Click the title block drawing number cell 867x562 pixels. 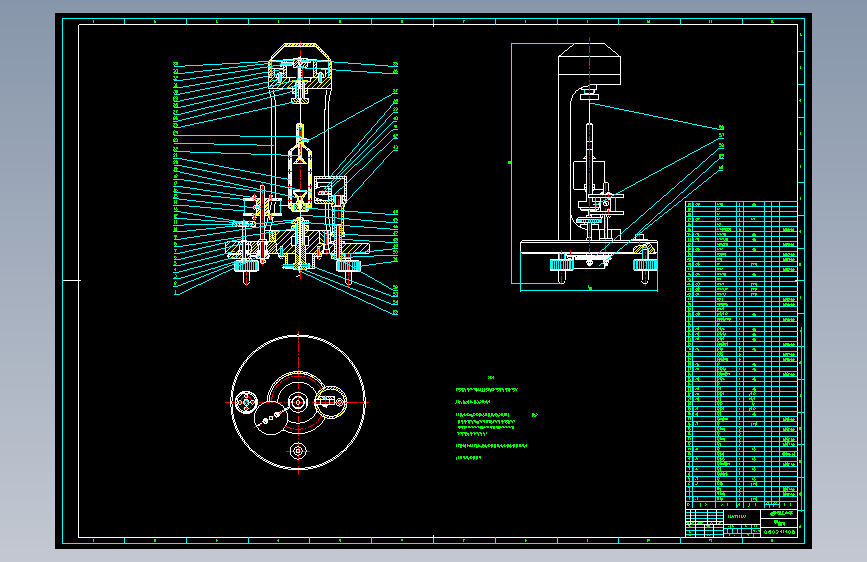(x=779, y=532)
